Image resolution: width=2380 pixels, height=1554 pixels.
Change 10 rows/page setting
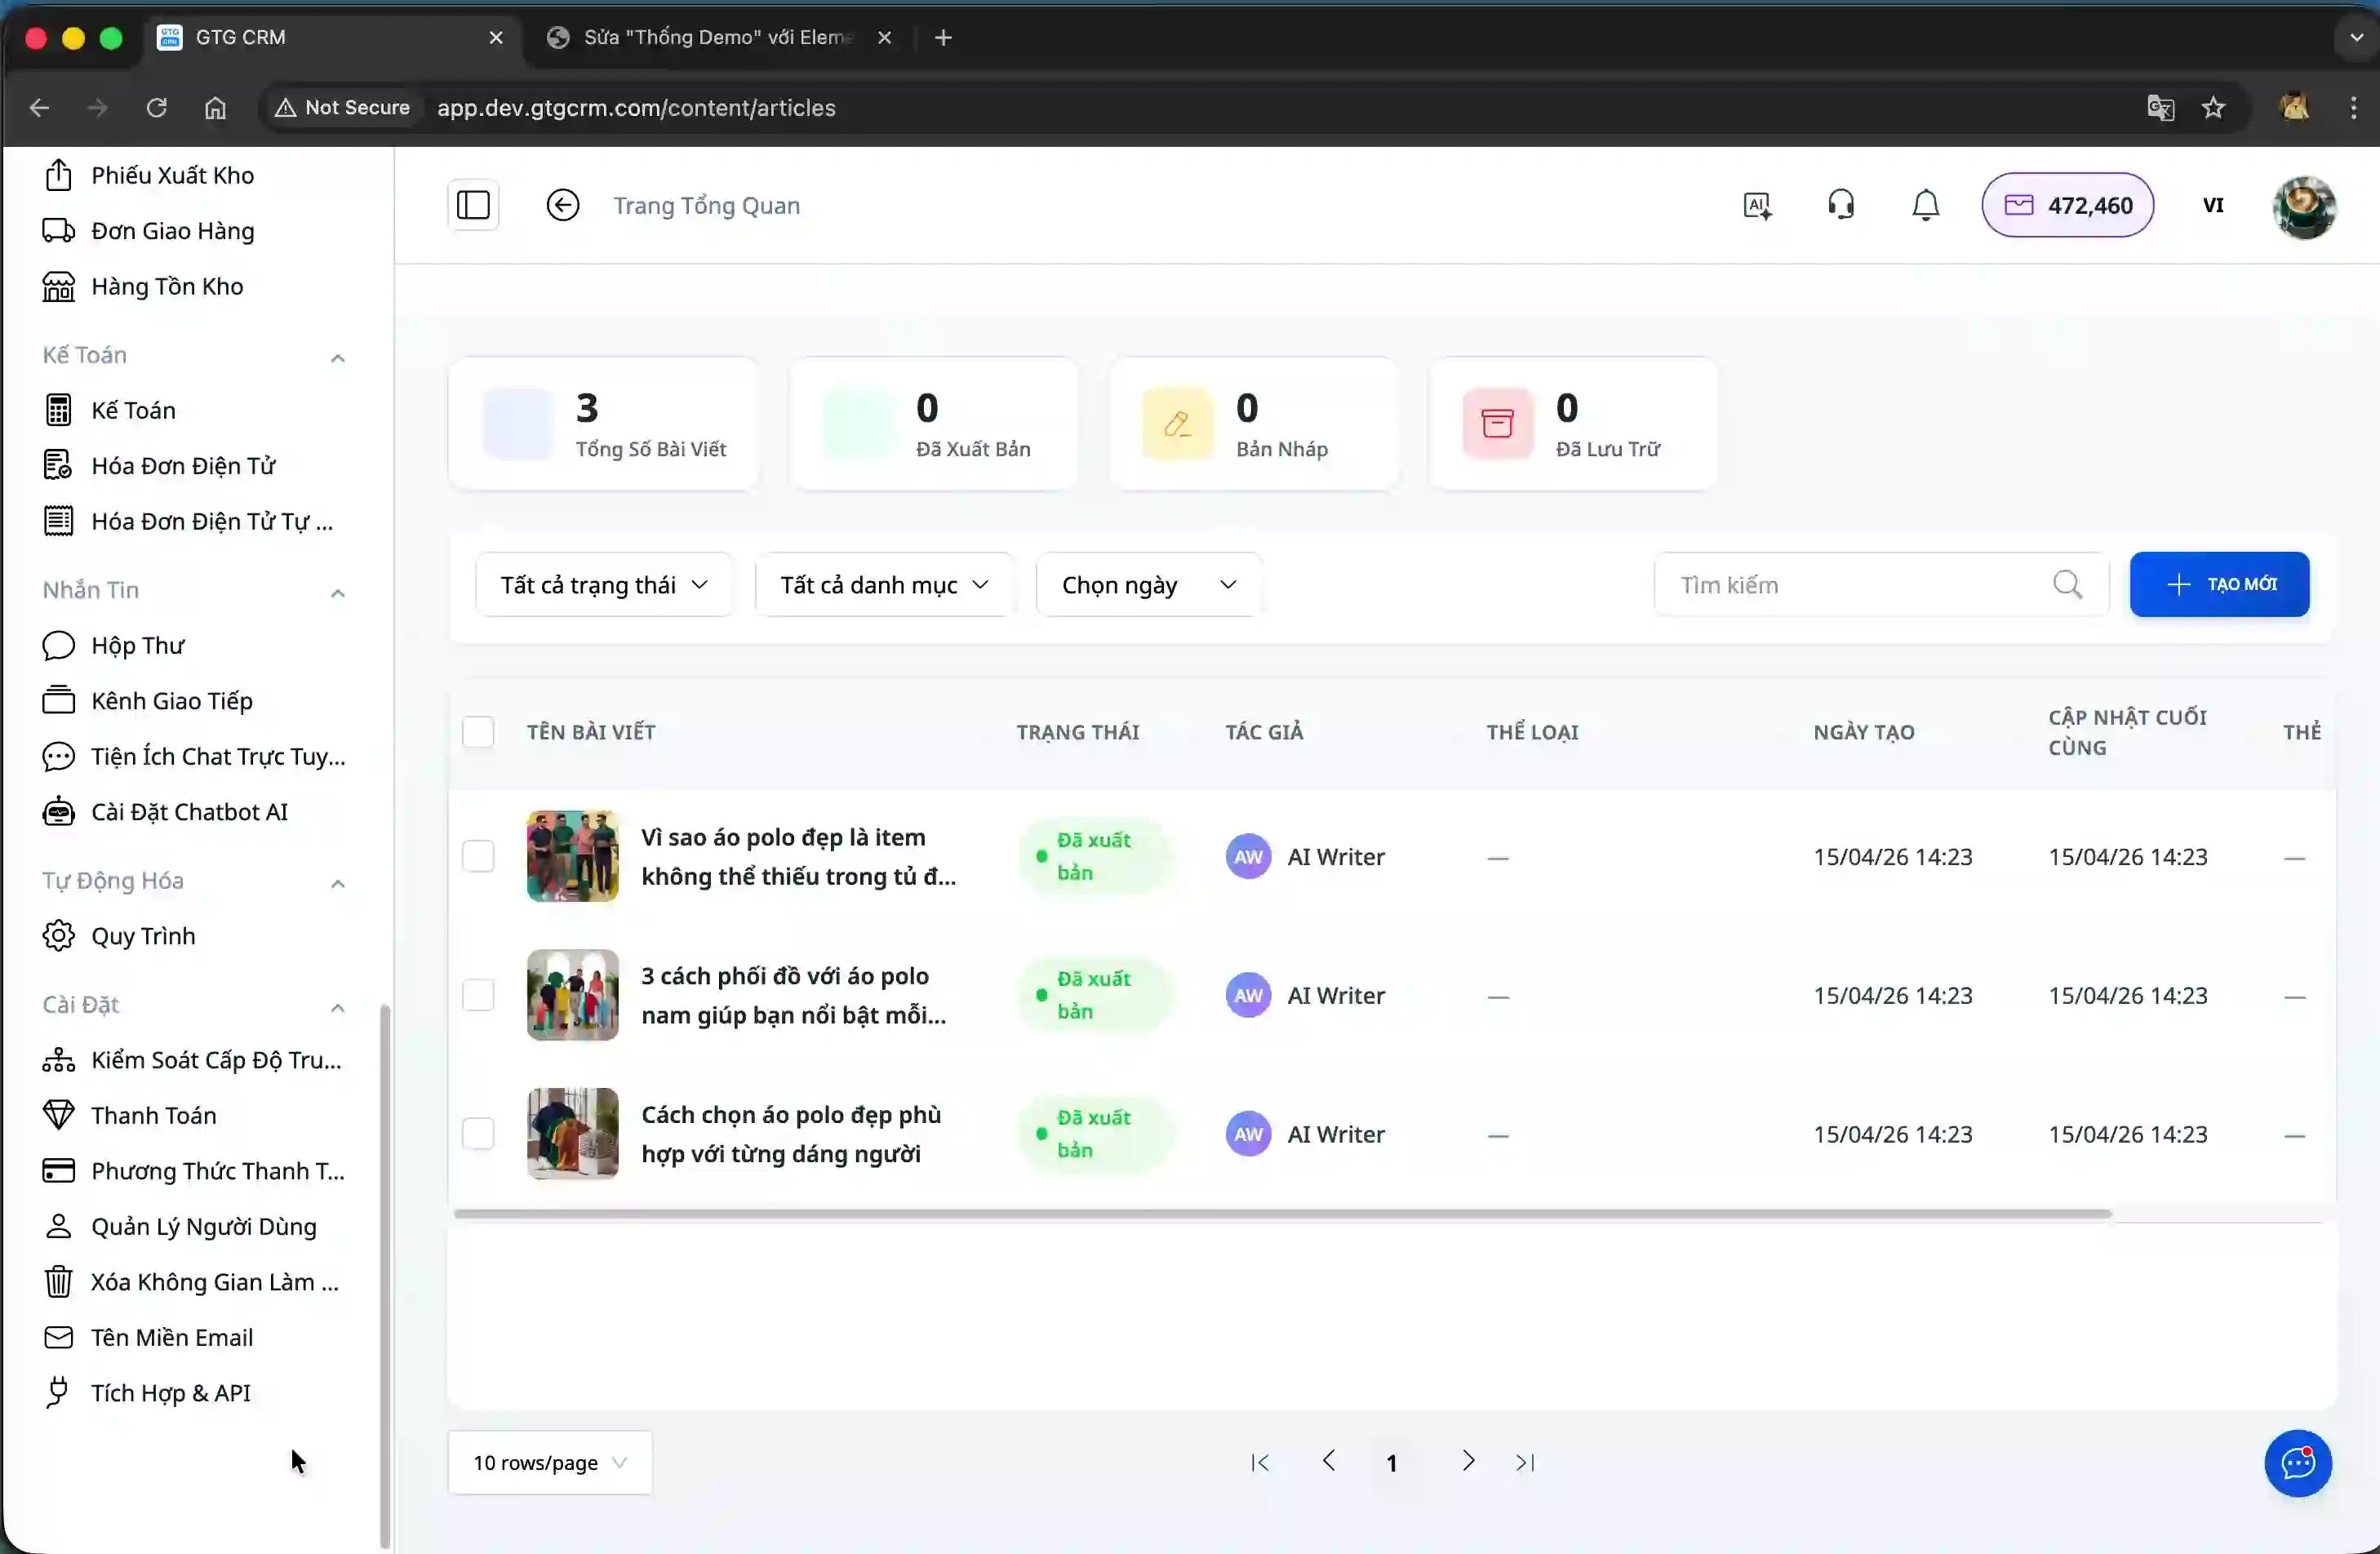click(549, 1462)
